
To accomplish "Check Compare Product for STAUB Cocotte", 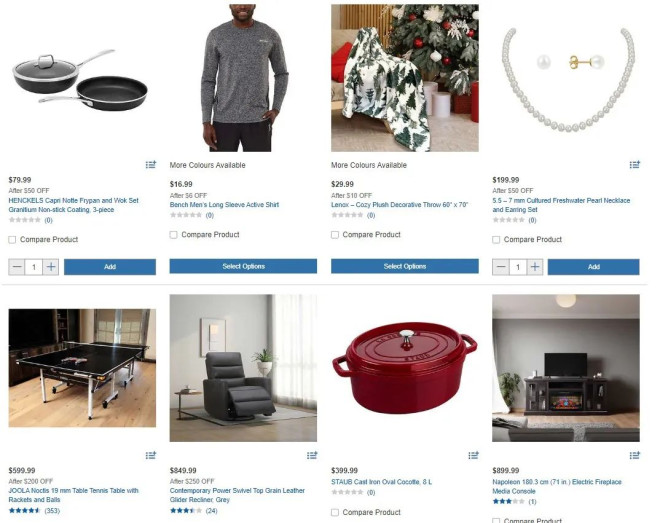I will (x=335, y=512).
